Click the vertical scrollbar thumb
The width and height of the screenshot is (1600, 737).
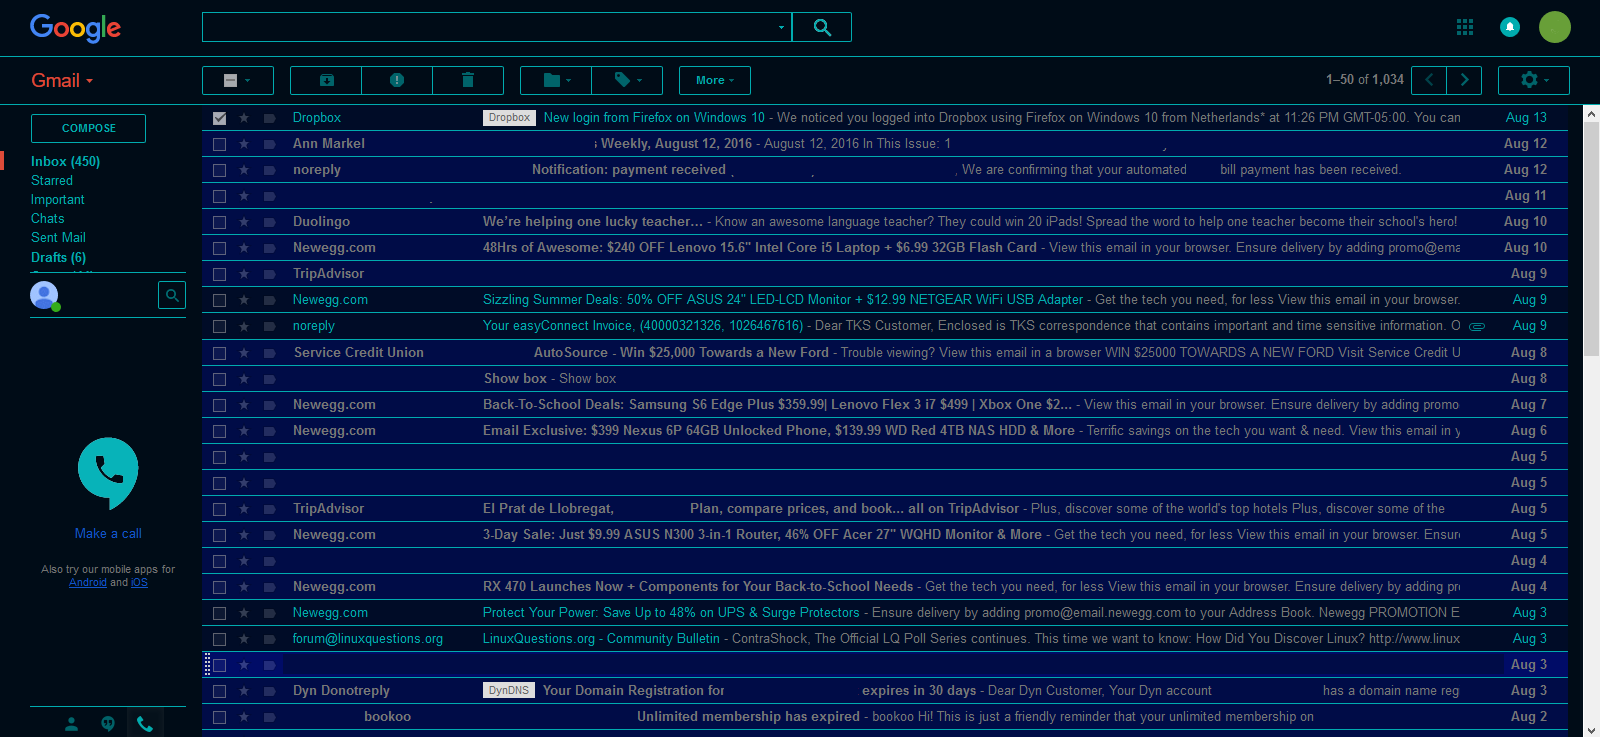1591,239
